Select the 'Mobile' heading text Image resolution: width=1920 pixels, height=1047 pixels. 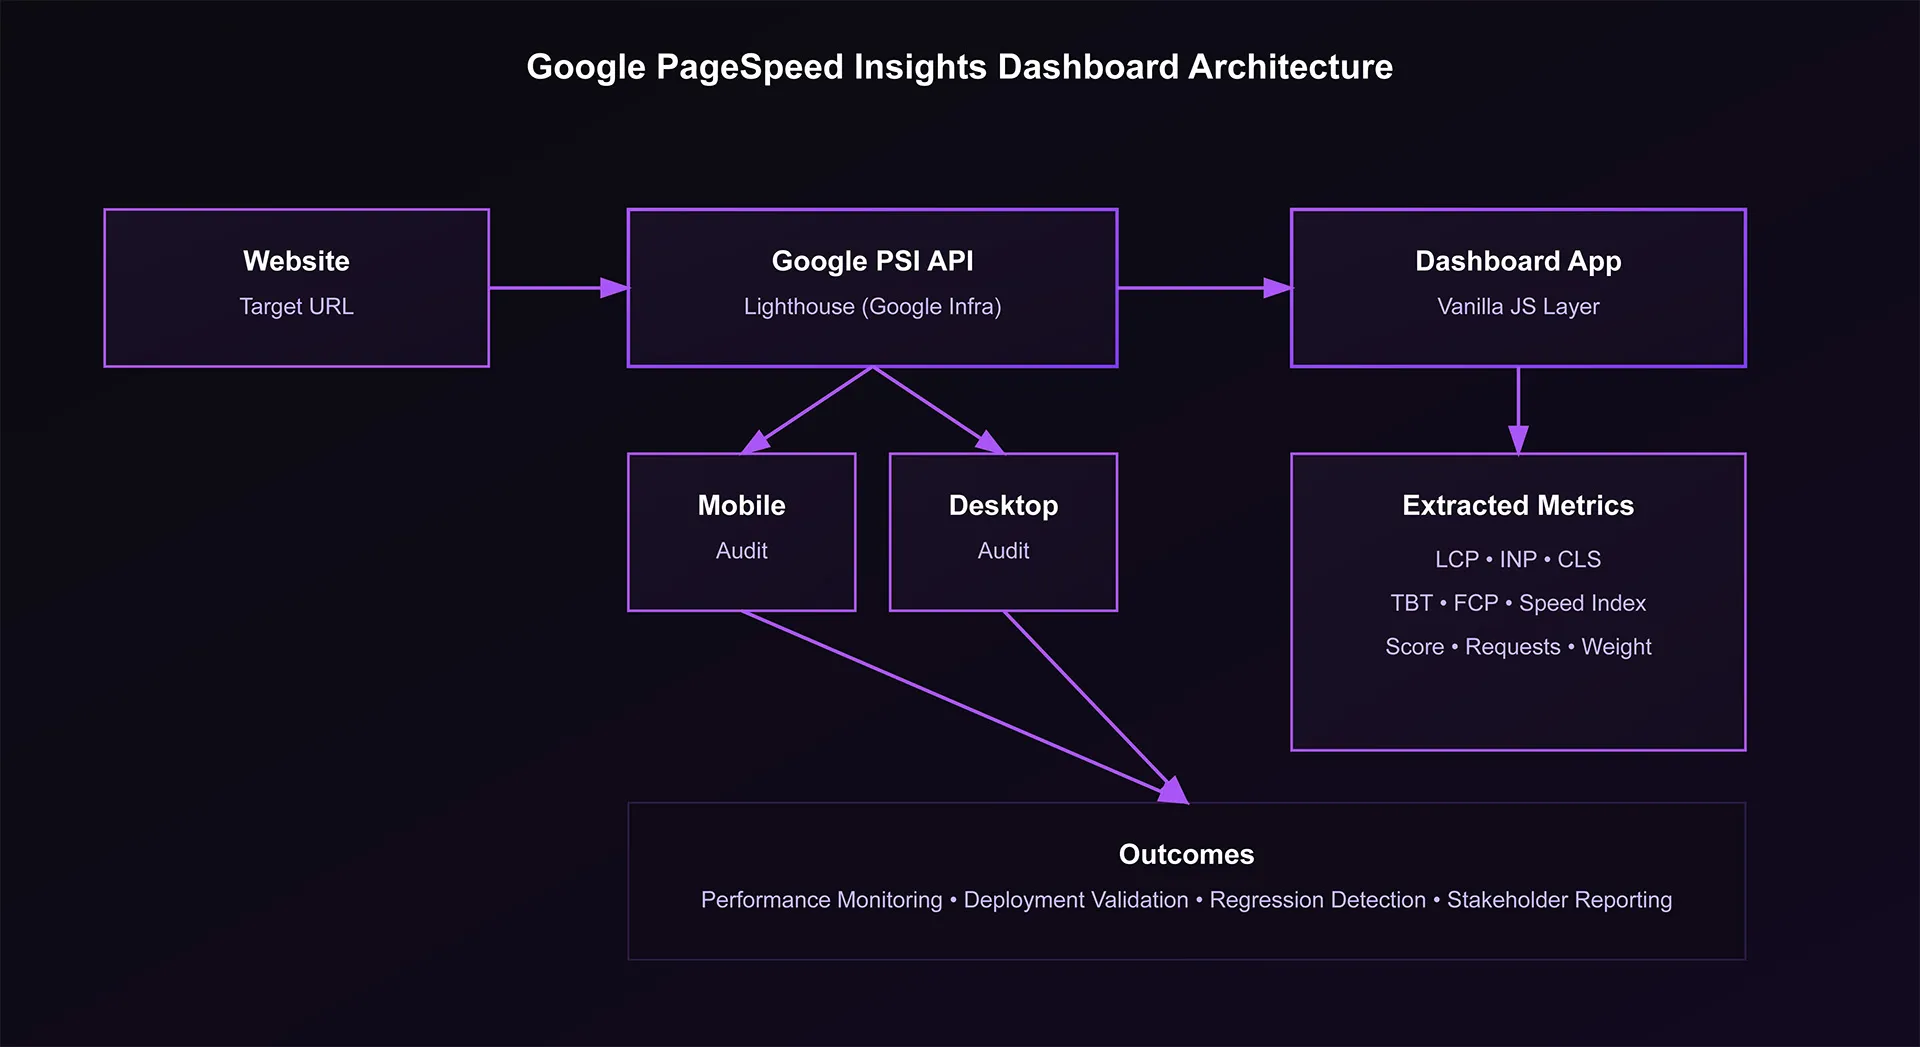741,505
